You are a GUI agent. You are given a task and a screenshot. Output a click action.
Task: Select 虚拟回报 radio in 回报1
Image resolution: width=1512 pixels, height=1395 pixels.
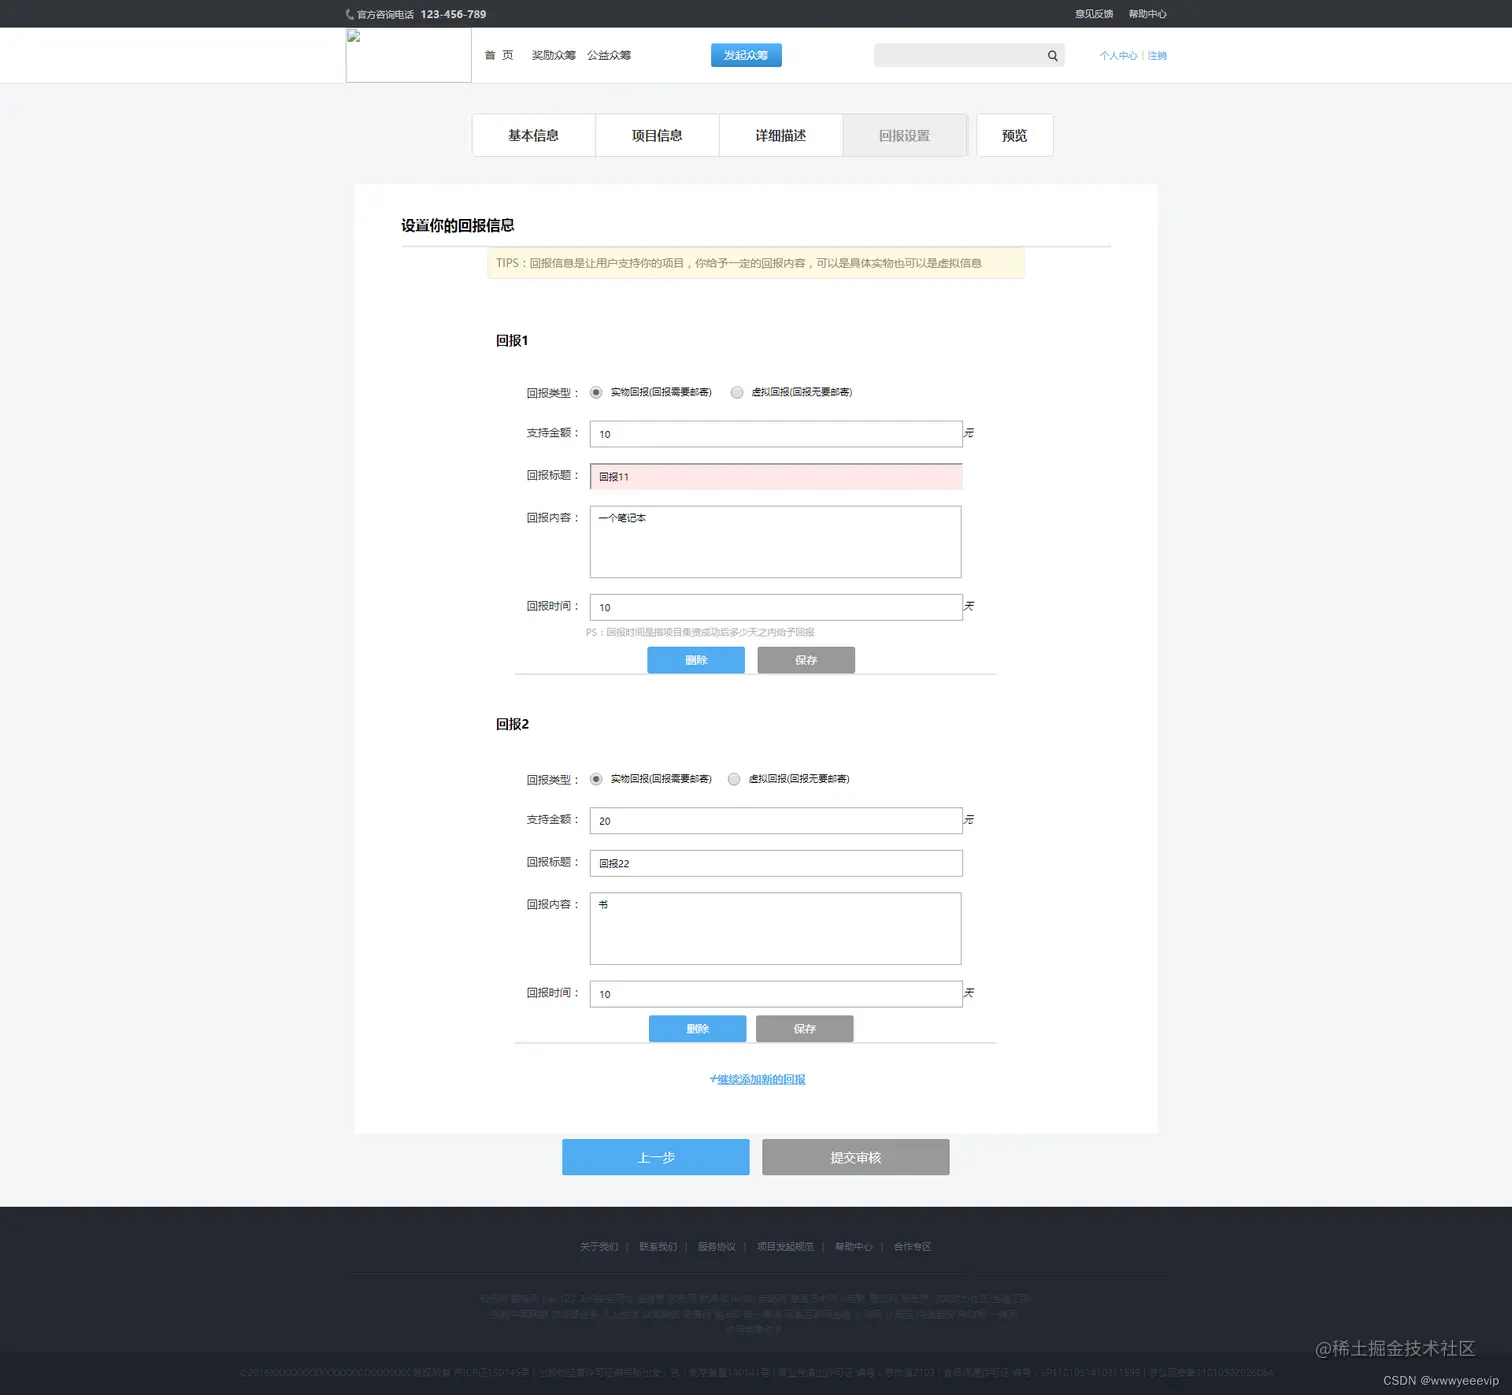[737, 392]
